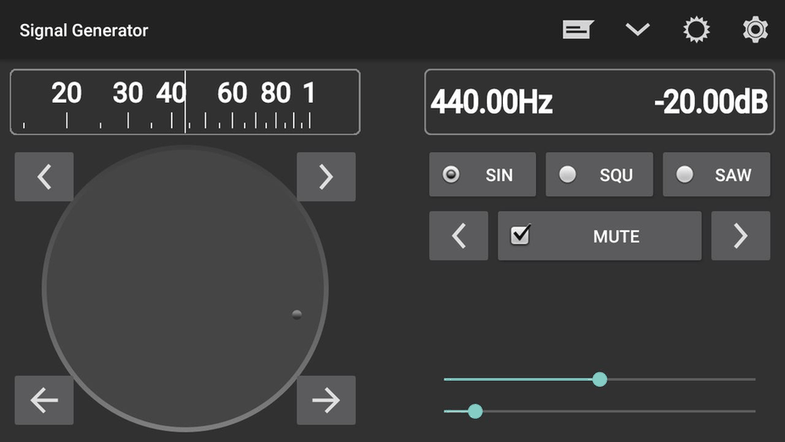Click chevron-right button above the frequency knob
Image resolution: width=785 pixels, height=442 pixels.
[326, 177]
